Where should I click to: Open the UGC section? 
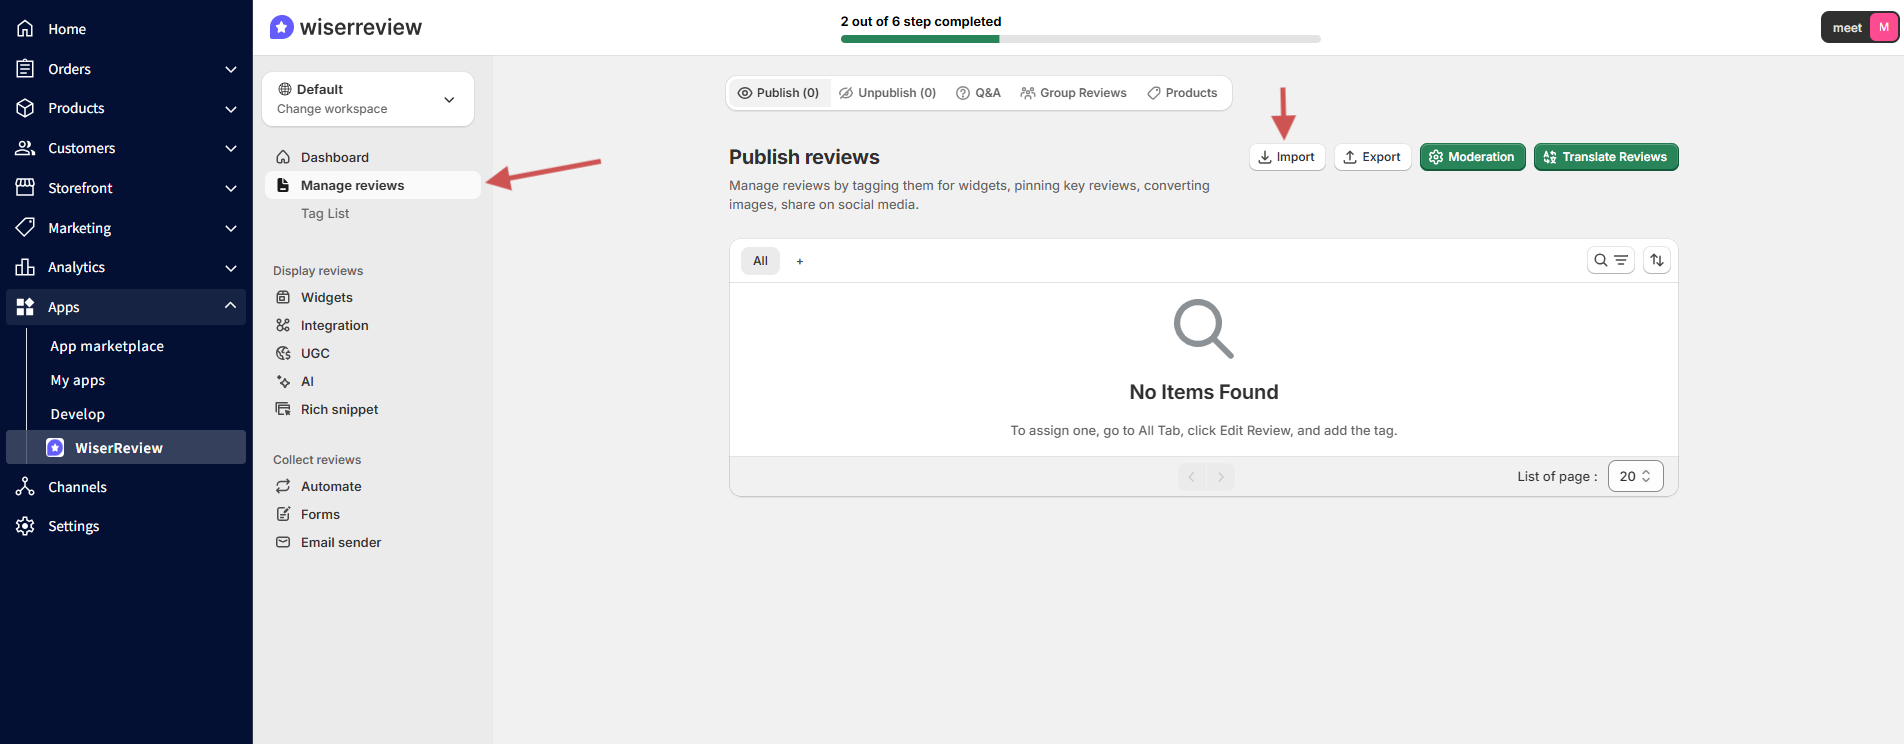click(314, 353)
